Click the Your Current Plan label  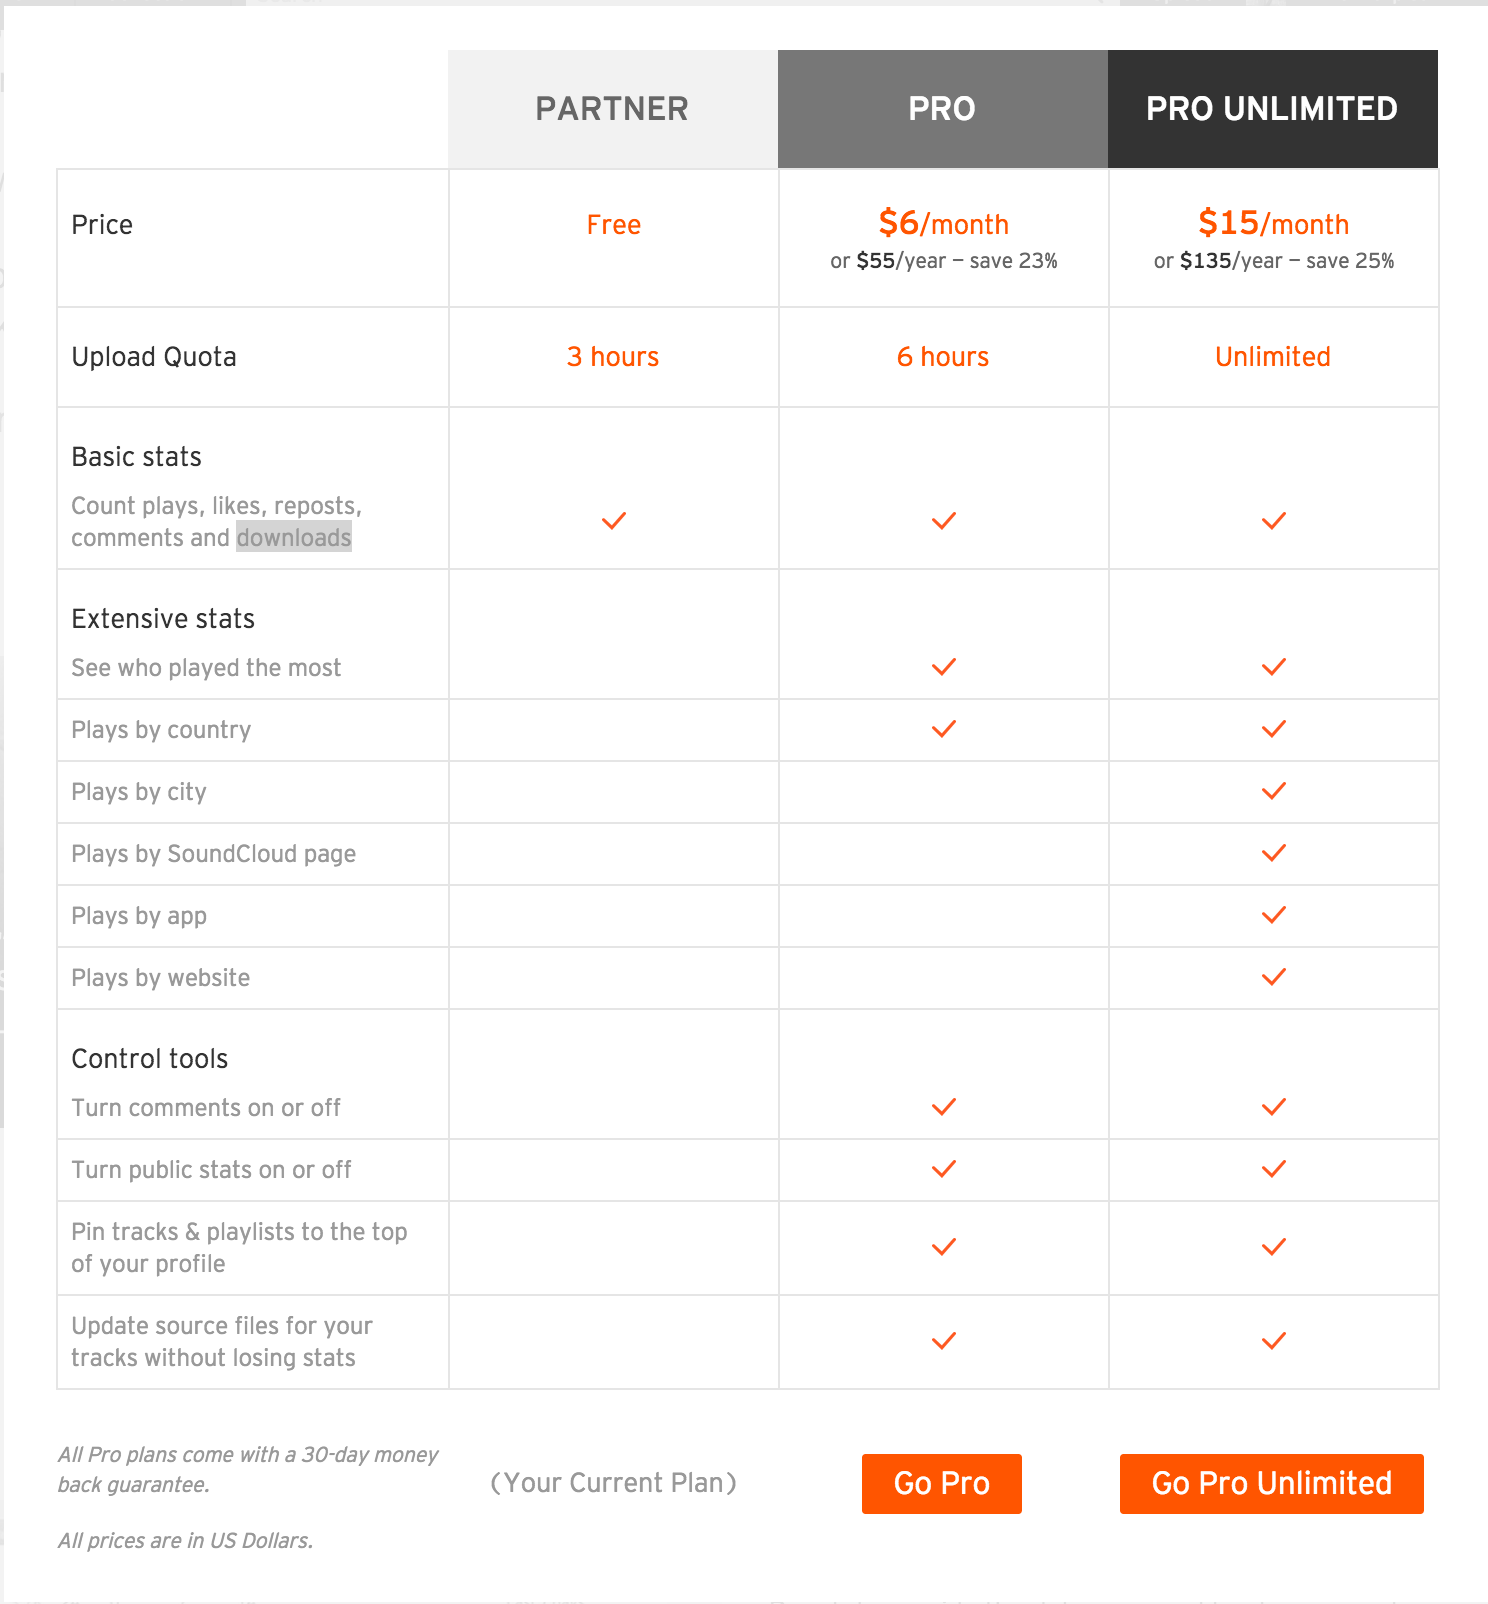613,1483
